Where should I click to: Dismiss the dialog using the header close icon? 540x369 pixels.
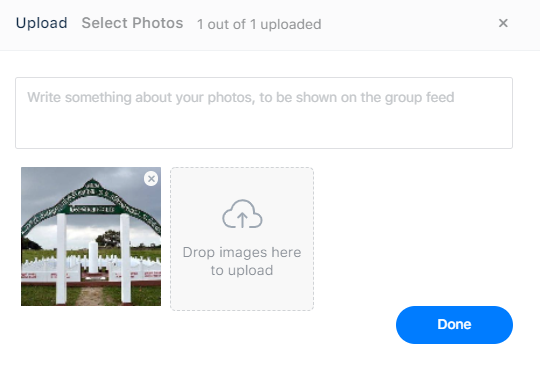click(x=503, y=23)
